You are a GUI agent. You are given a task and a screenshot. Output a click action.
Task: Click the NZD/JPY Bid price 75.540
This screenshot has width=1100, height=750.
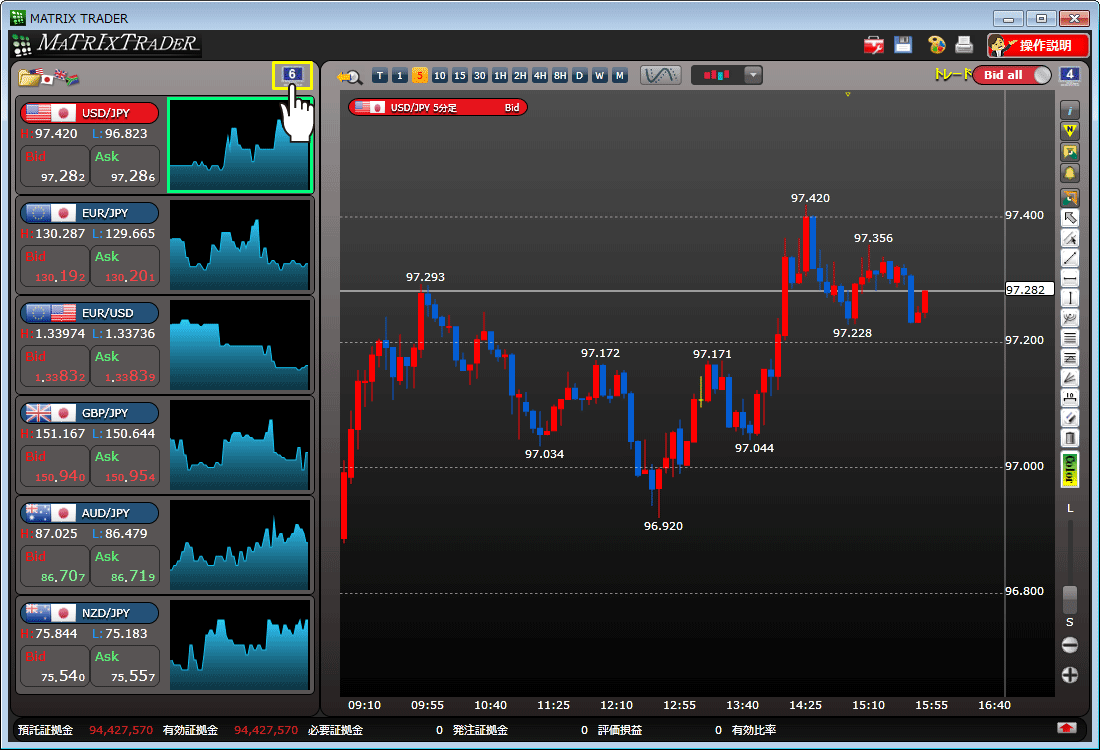pos(55,667)
